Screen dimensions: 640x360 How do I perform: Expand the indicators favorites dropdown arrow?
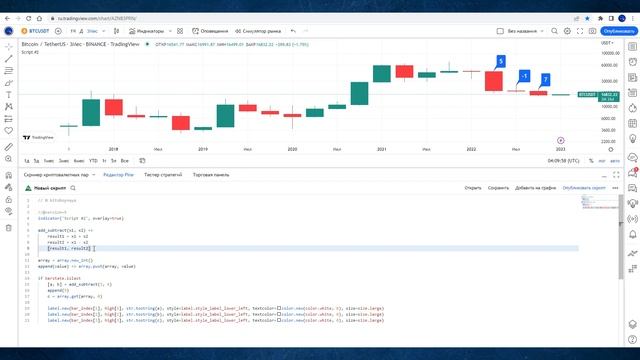(170, 31)
